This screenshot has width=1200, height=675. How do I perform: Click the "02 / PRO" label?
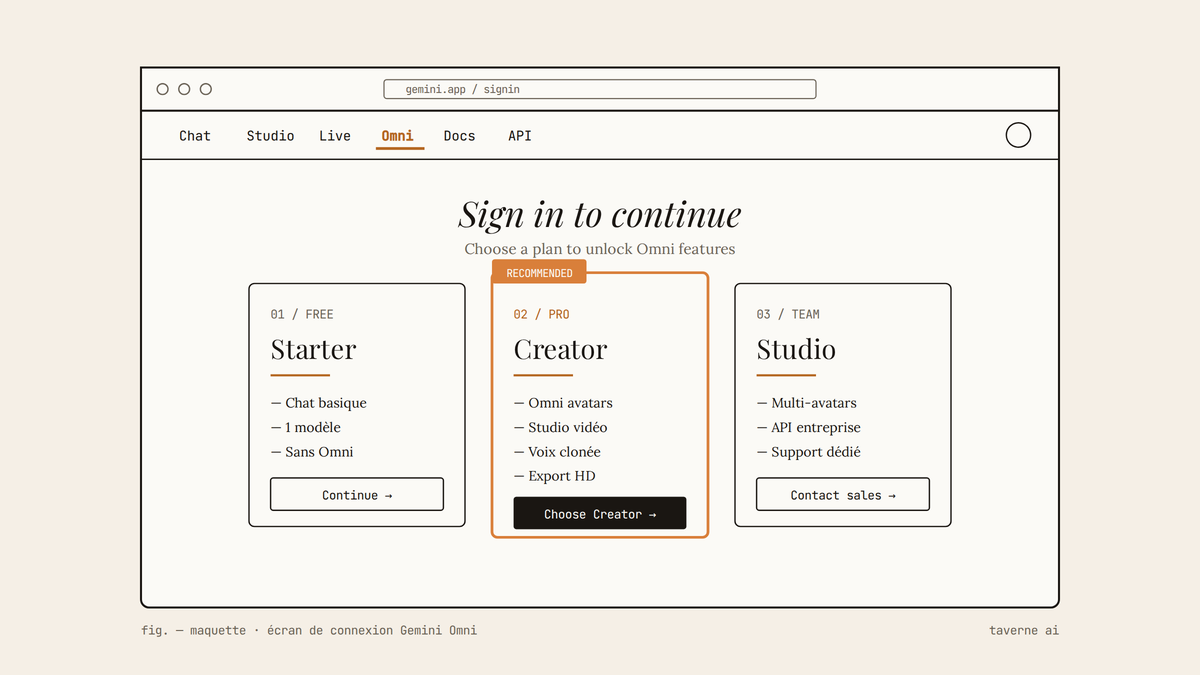(x=541, y=314)
